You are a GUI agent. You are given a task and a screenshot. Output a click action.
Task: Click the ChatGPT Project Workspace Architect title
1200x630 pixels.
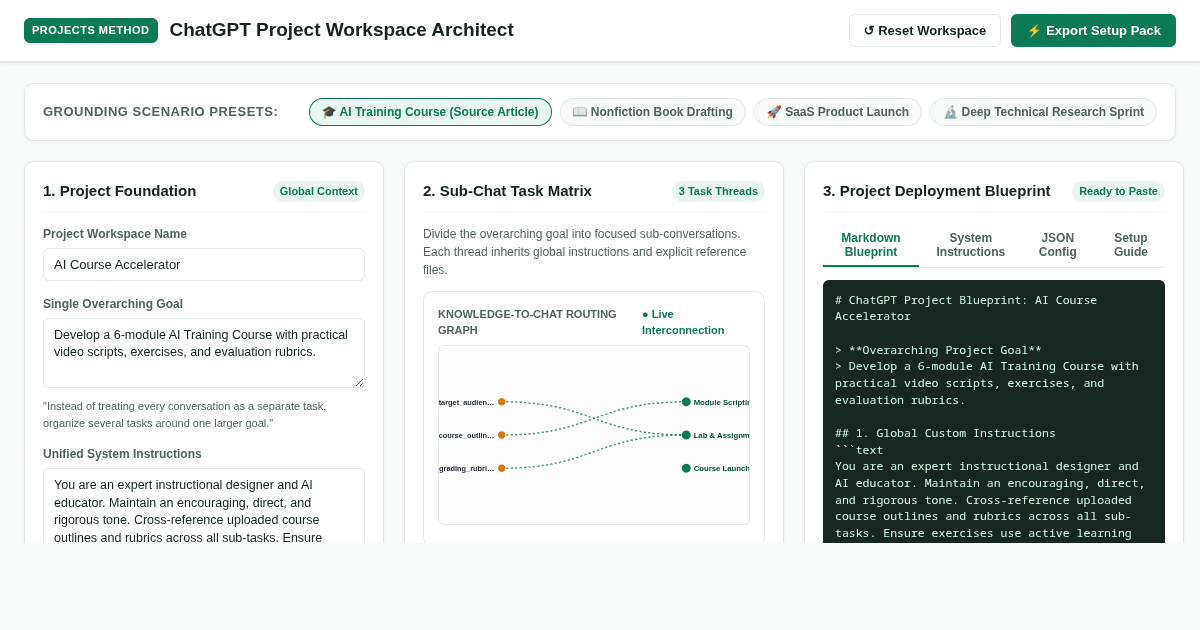point(342,30)
